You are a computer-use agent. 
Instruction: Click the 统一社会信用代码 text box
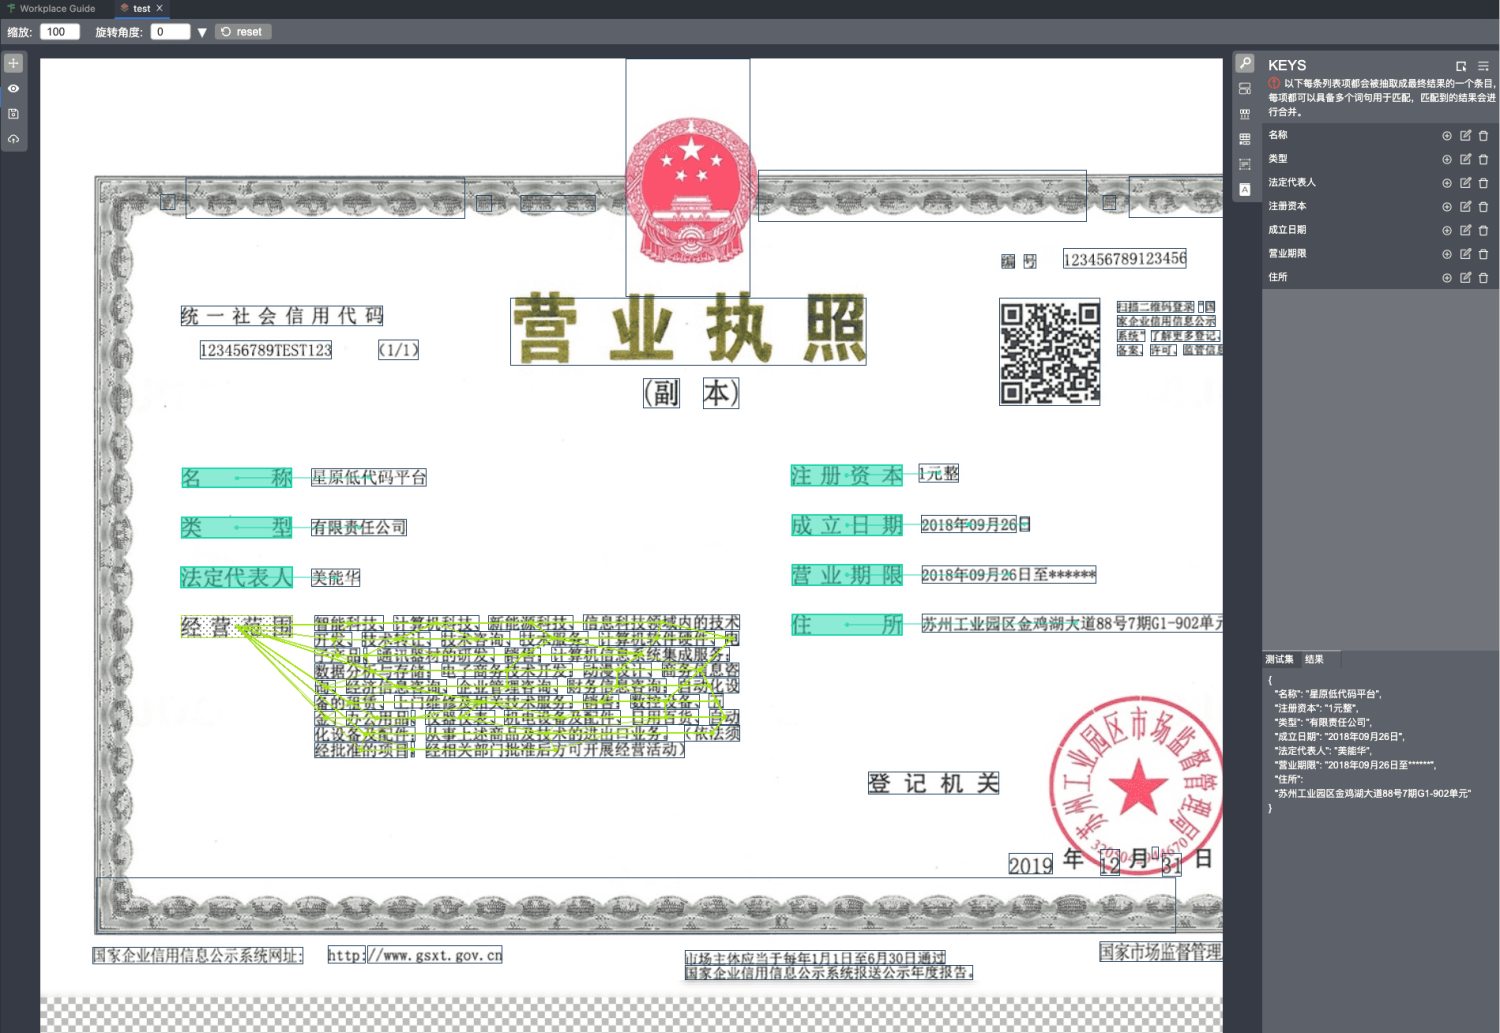282,316
